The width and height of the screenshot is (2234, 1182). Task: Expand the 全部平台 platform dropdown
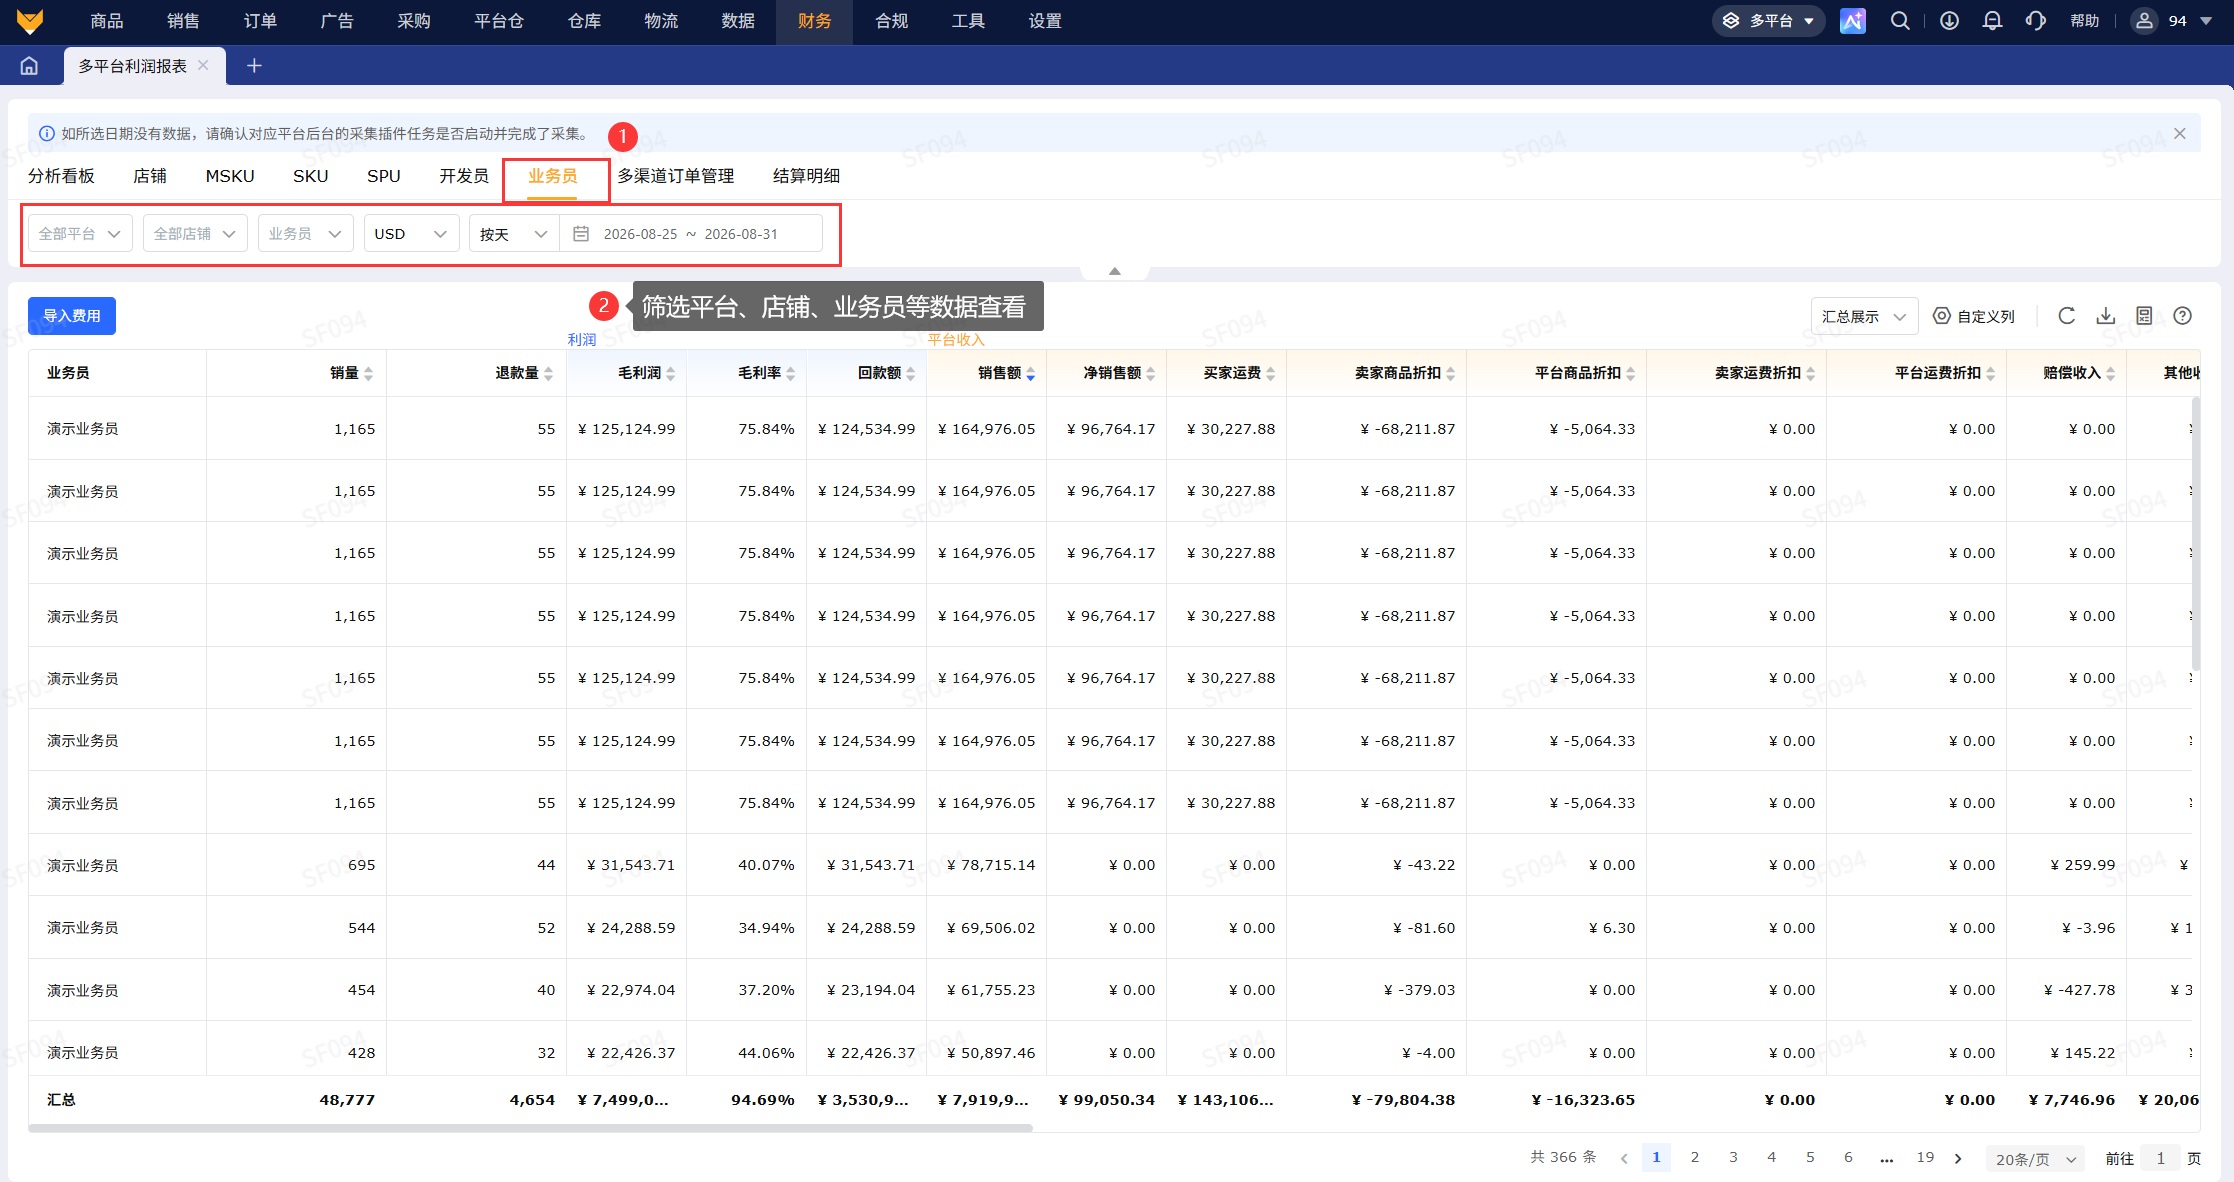tap(80, 234)
